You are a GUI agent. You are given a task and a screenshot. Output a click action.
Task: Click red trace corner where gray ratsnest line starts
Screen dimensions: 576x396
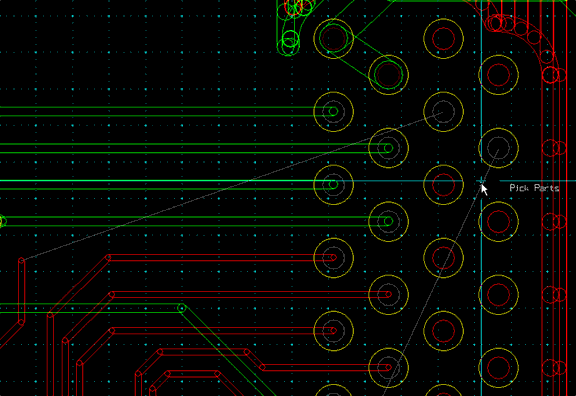21,260
